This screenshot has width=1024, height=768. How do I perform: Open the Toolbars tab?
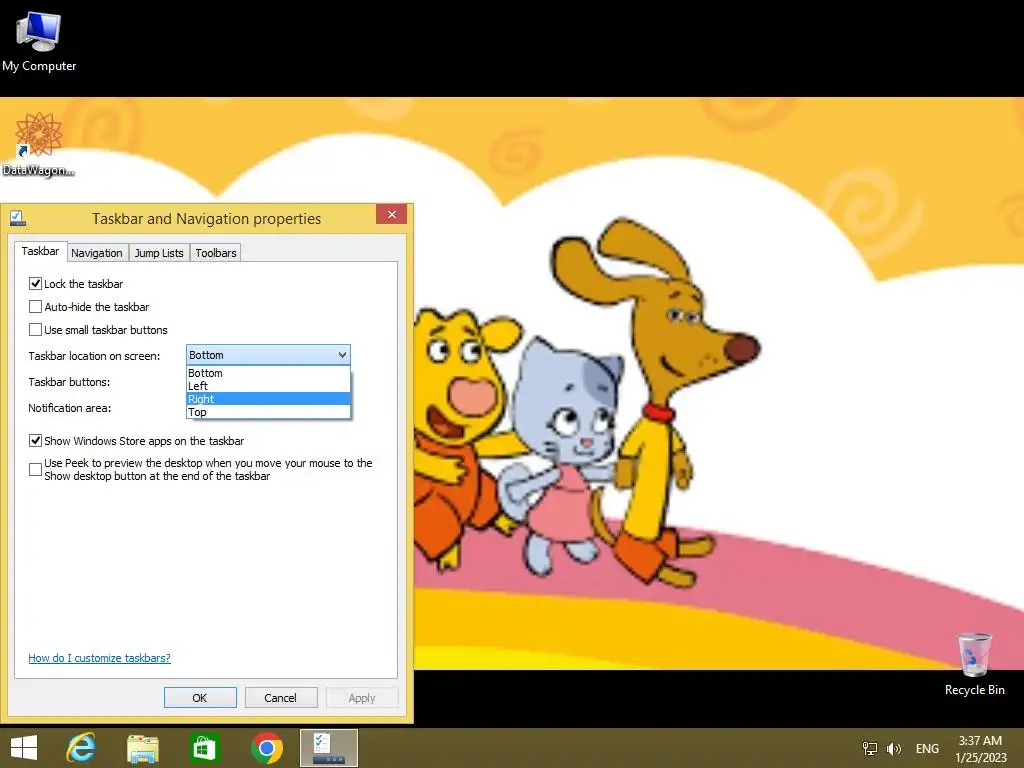click(x=216, y=253)
